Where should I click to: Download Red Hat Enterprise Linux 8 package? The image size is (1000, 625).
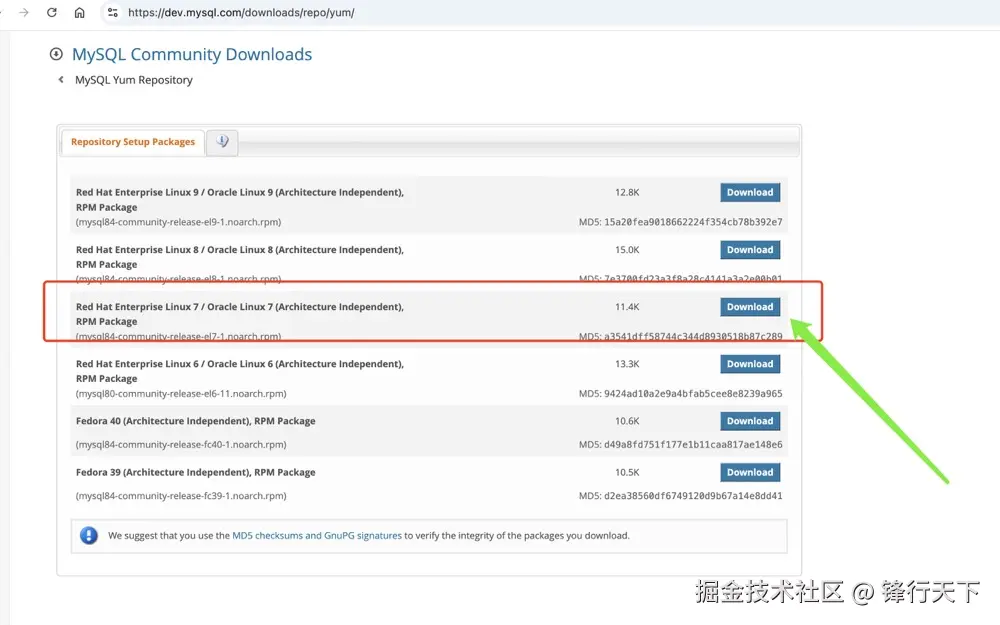point(750,249)
